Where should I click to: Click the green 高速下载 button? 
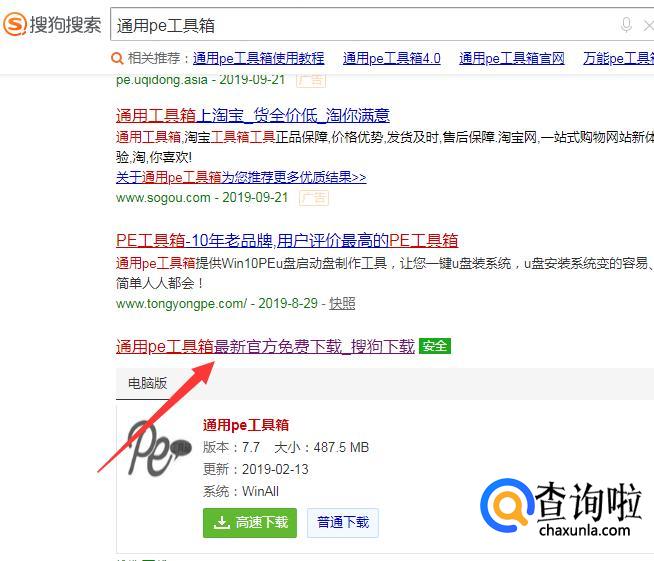[250, 522]
